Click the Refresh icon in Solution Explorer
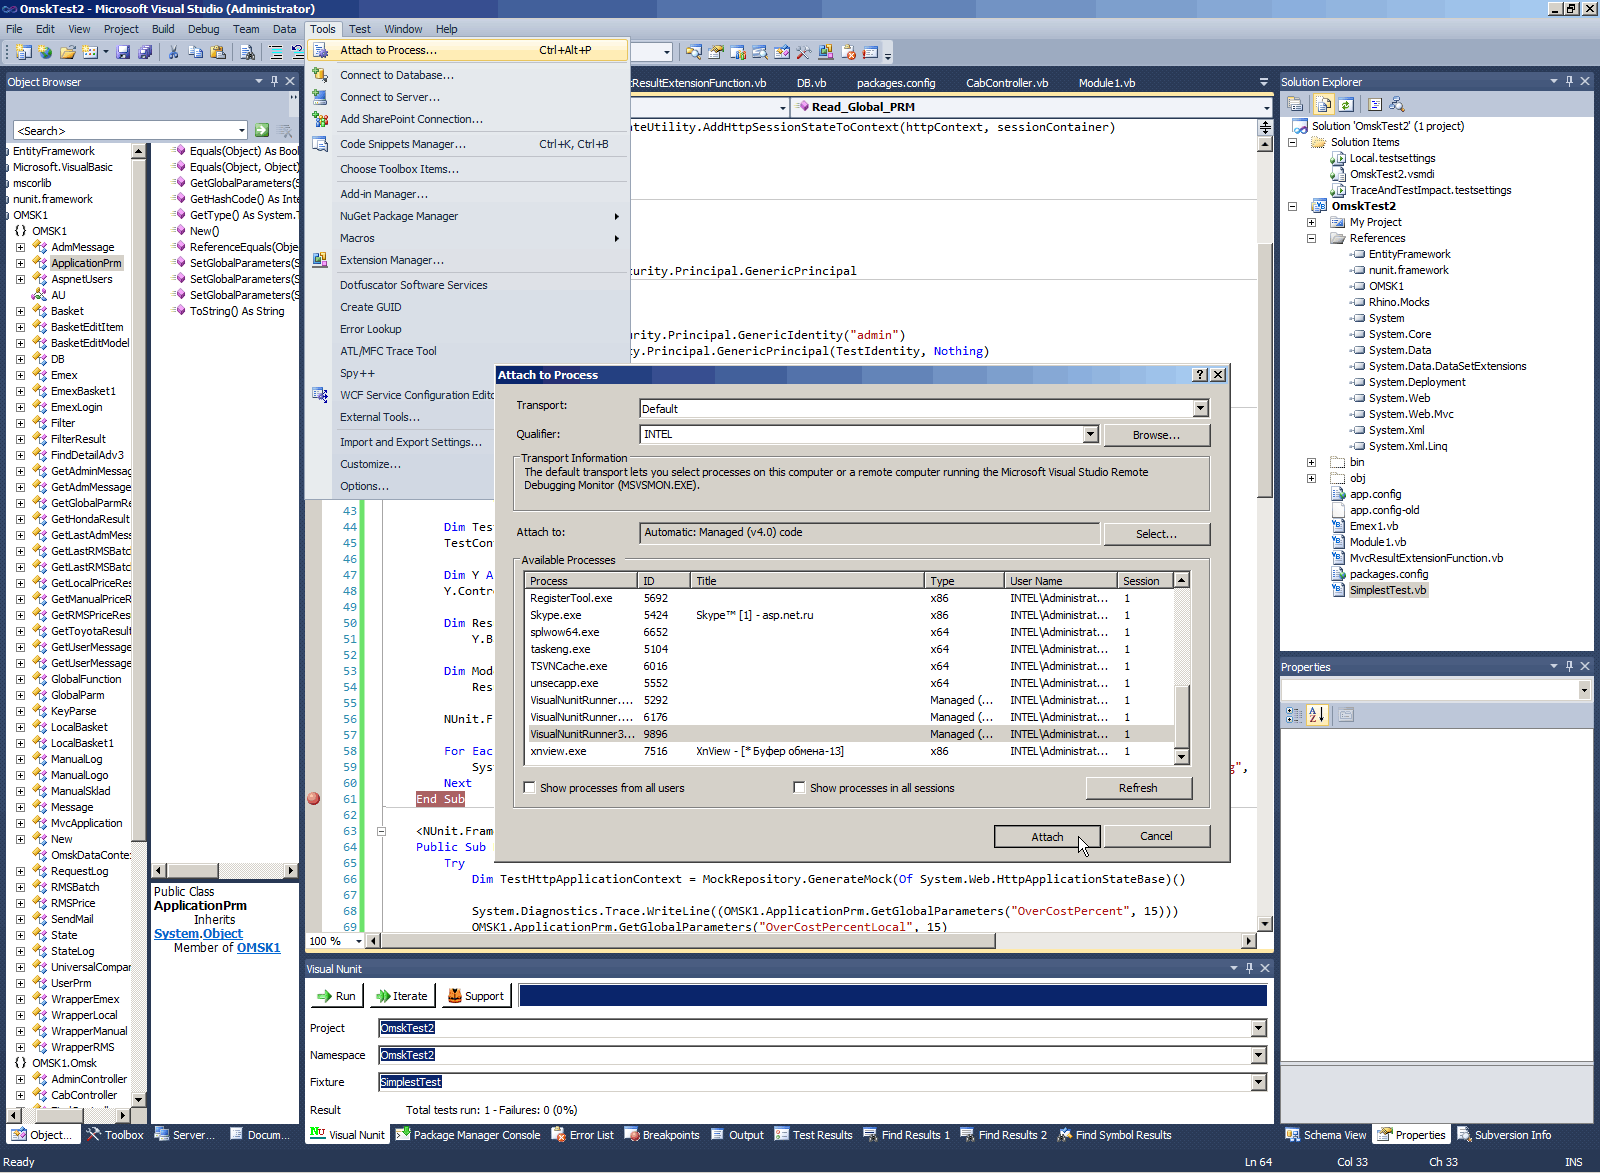Image resolution: width=1600 pixels, height=1174 pixels. 1346,104
